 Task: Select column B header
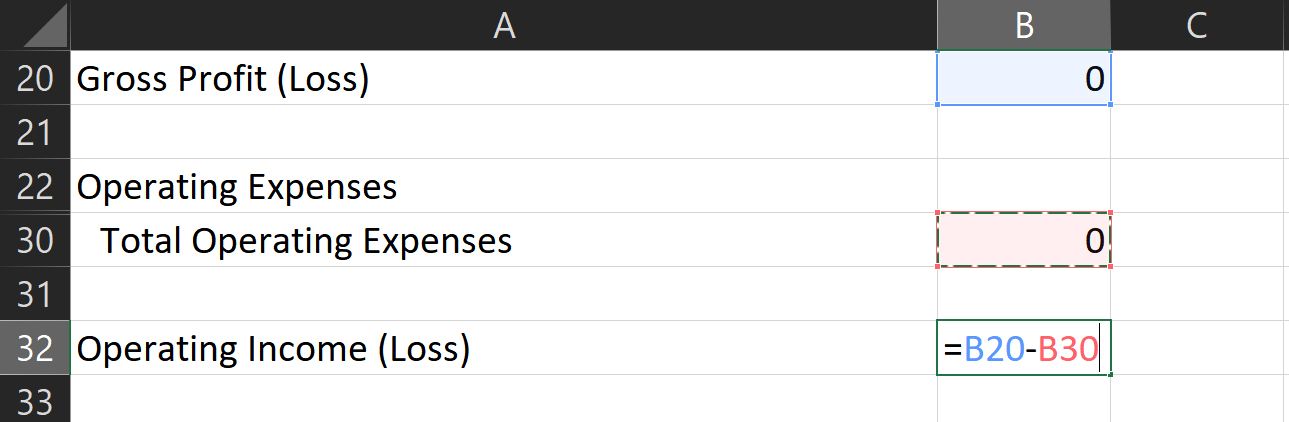(x=1023, y=26)
